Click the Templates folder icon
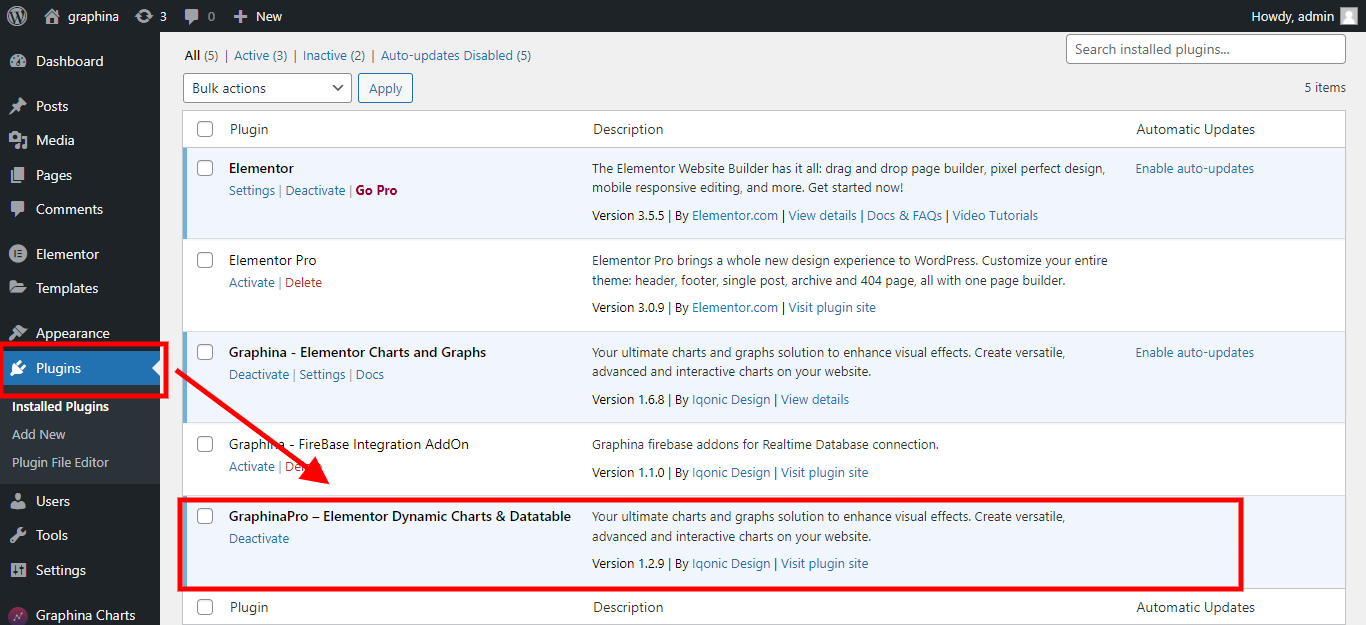Image resolution: width=1366 pixels, height=625 pixels. tap(18, 288)
